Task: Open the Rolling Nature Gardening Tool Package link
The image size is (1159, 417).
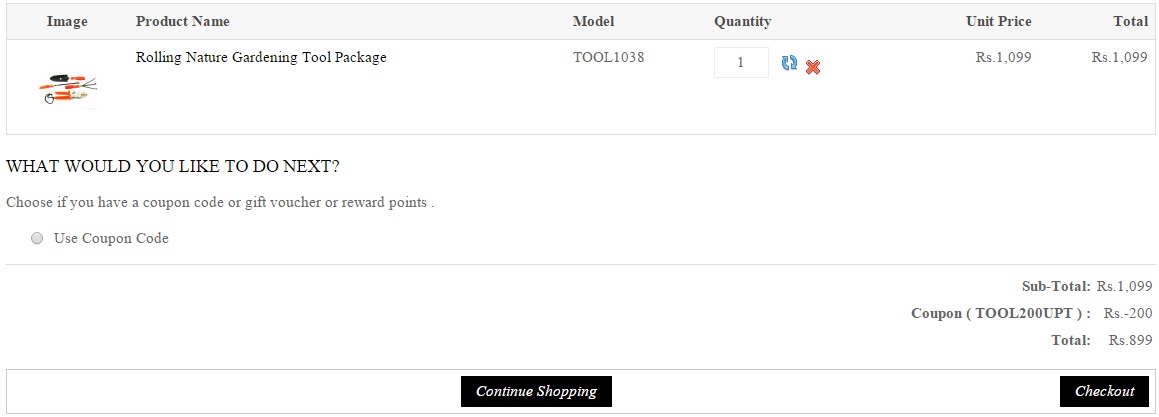Action: tap(261, 57)
